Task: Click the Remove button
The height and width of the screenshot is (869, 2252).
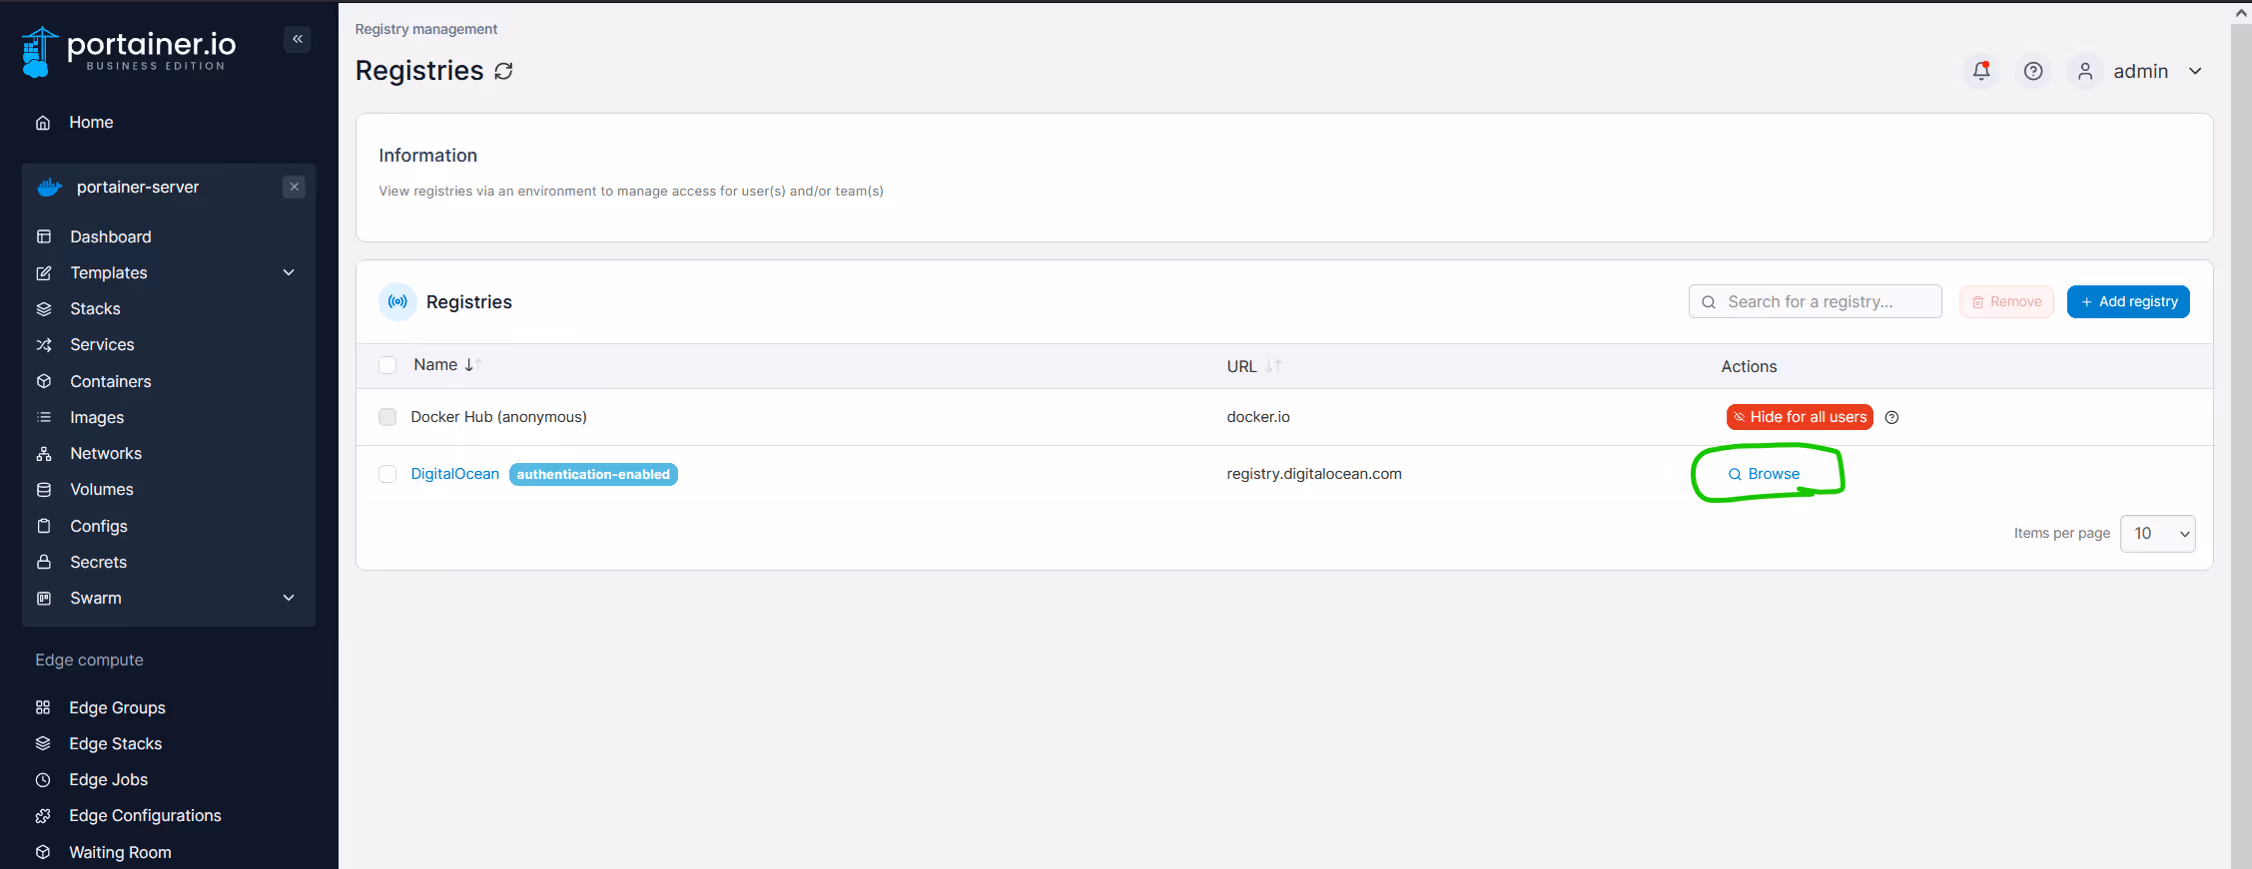Action: pos(2006,301)
